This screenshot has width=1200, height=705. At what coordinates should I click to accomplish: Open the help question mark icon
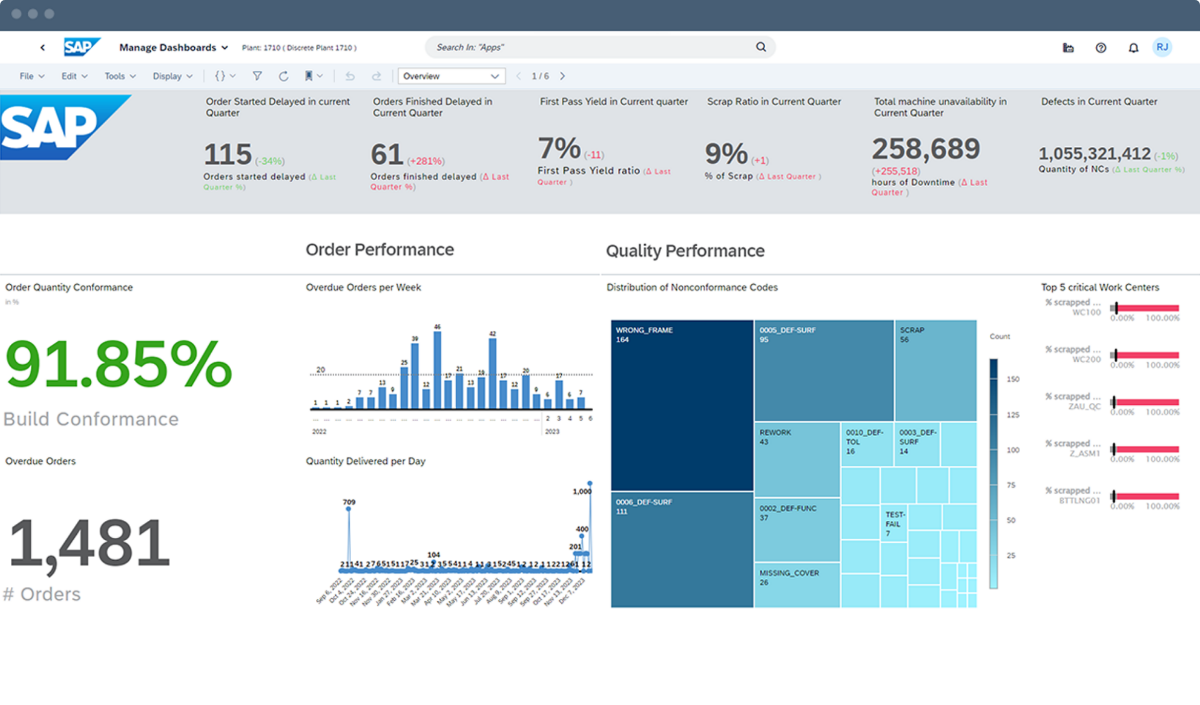(x=1101, y=47)
